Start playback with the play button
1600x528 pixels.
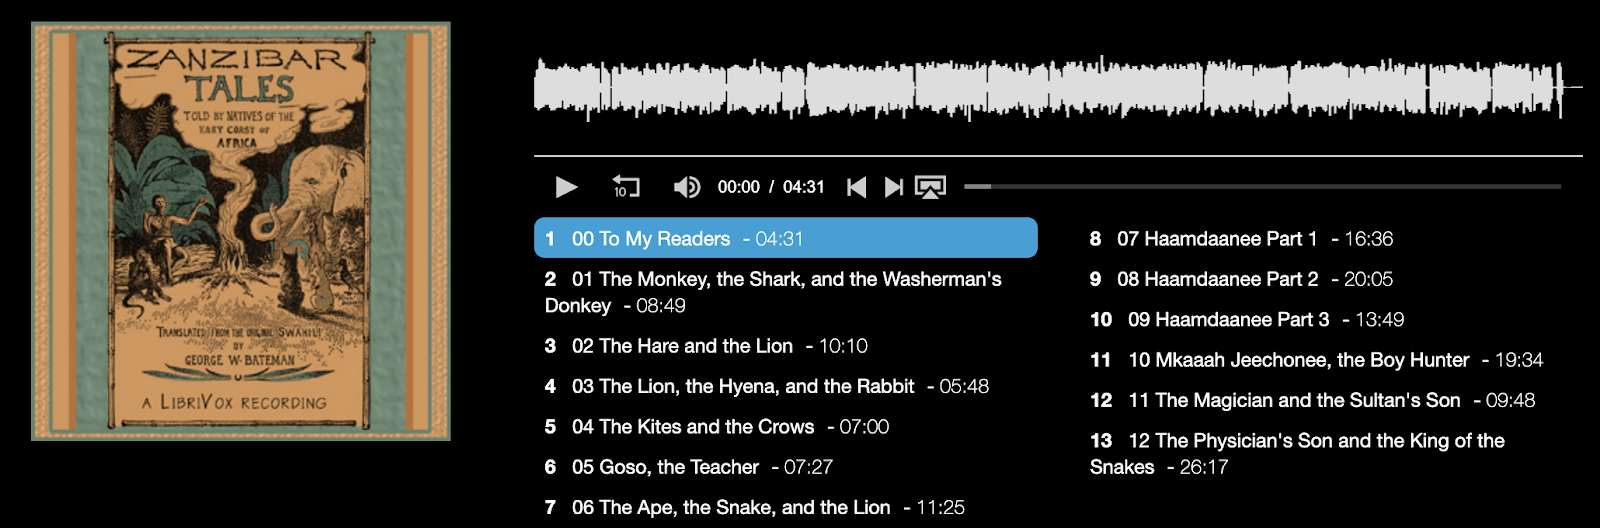566,187
